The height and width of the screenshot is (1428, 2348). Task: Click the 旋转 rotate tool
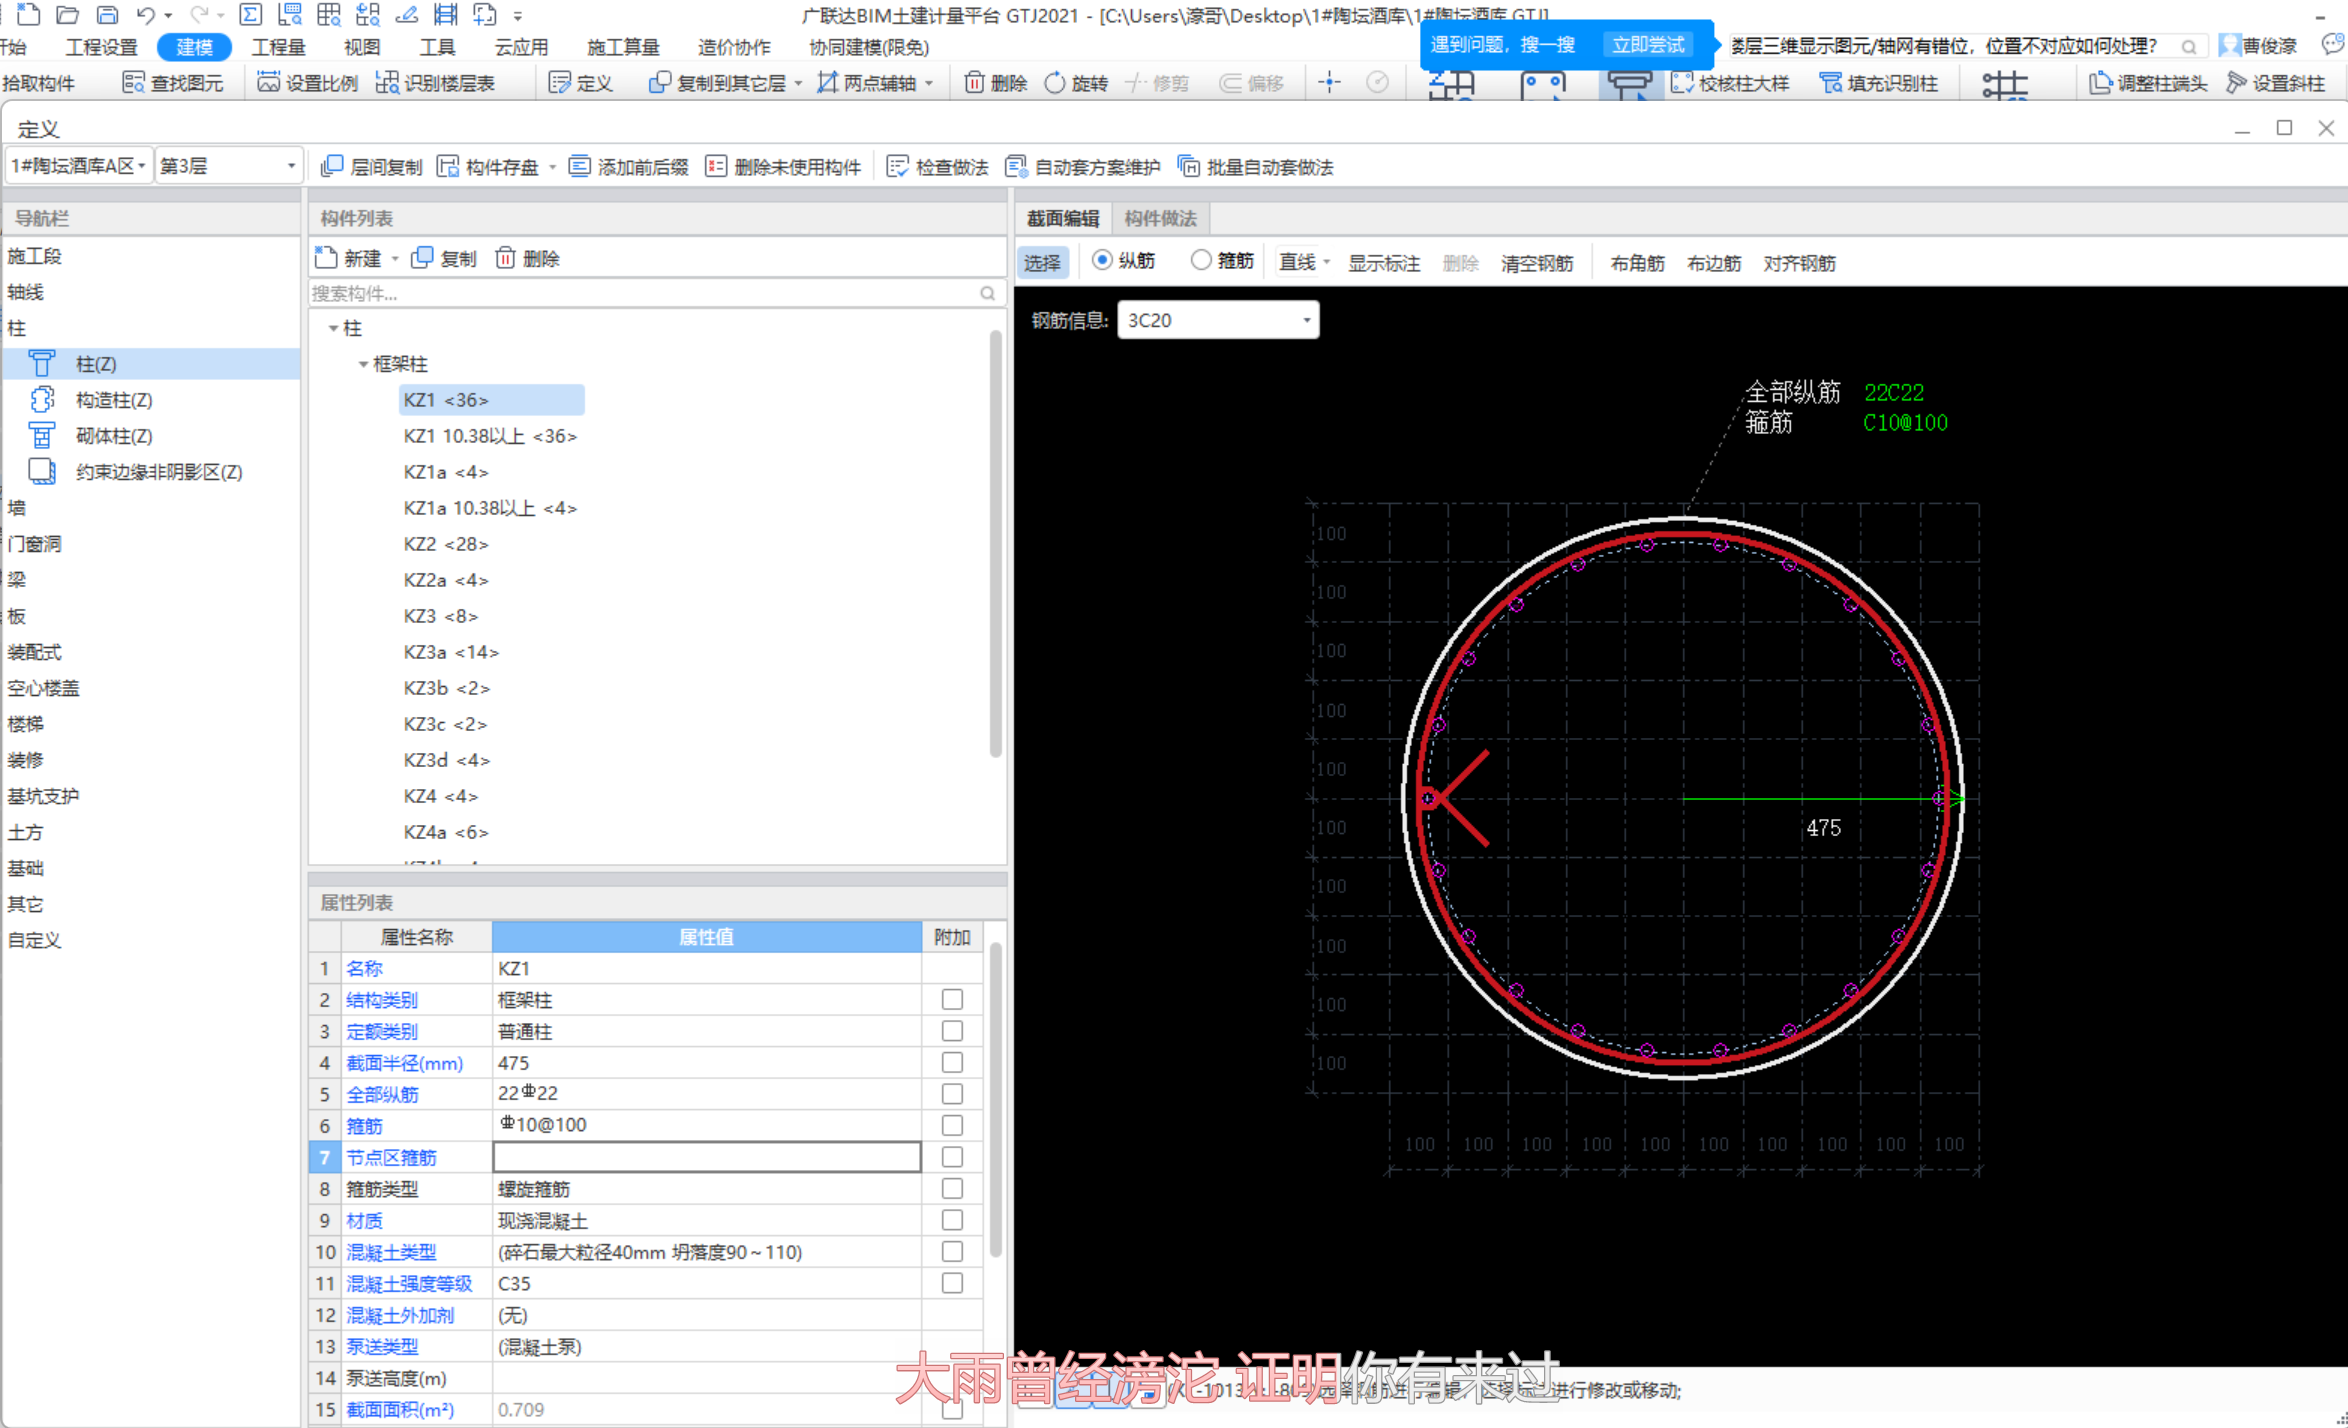[1076, 83]
